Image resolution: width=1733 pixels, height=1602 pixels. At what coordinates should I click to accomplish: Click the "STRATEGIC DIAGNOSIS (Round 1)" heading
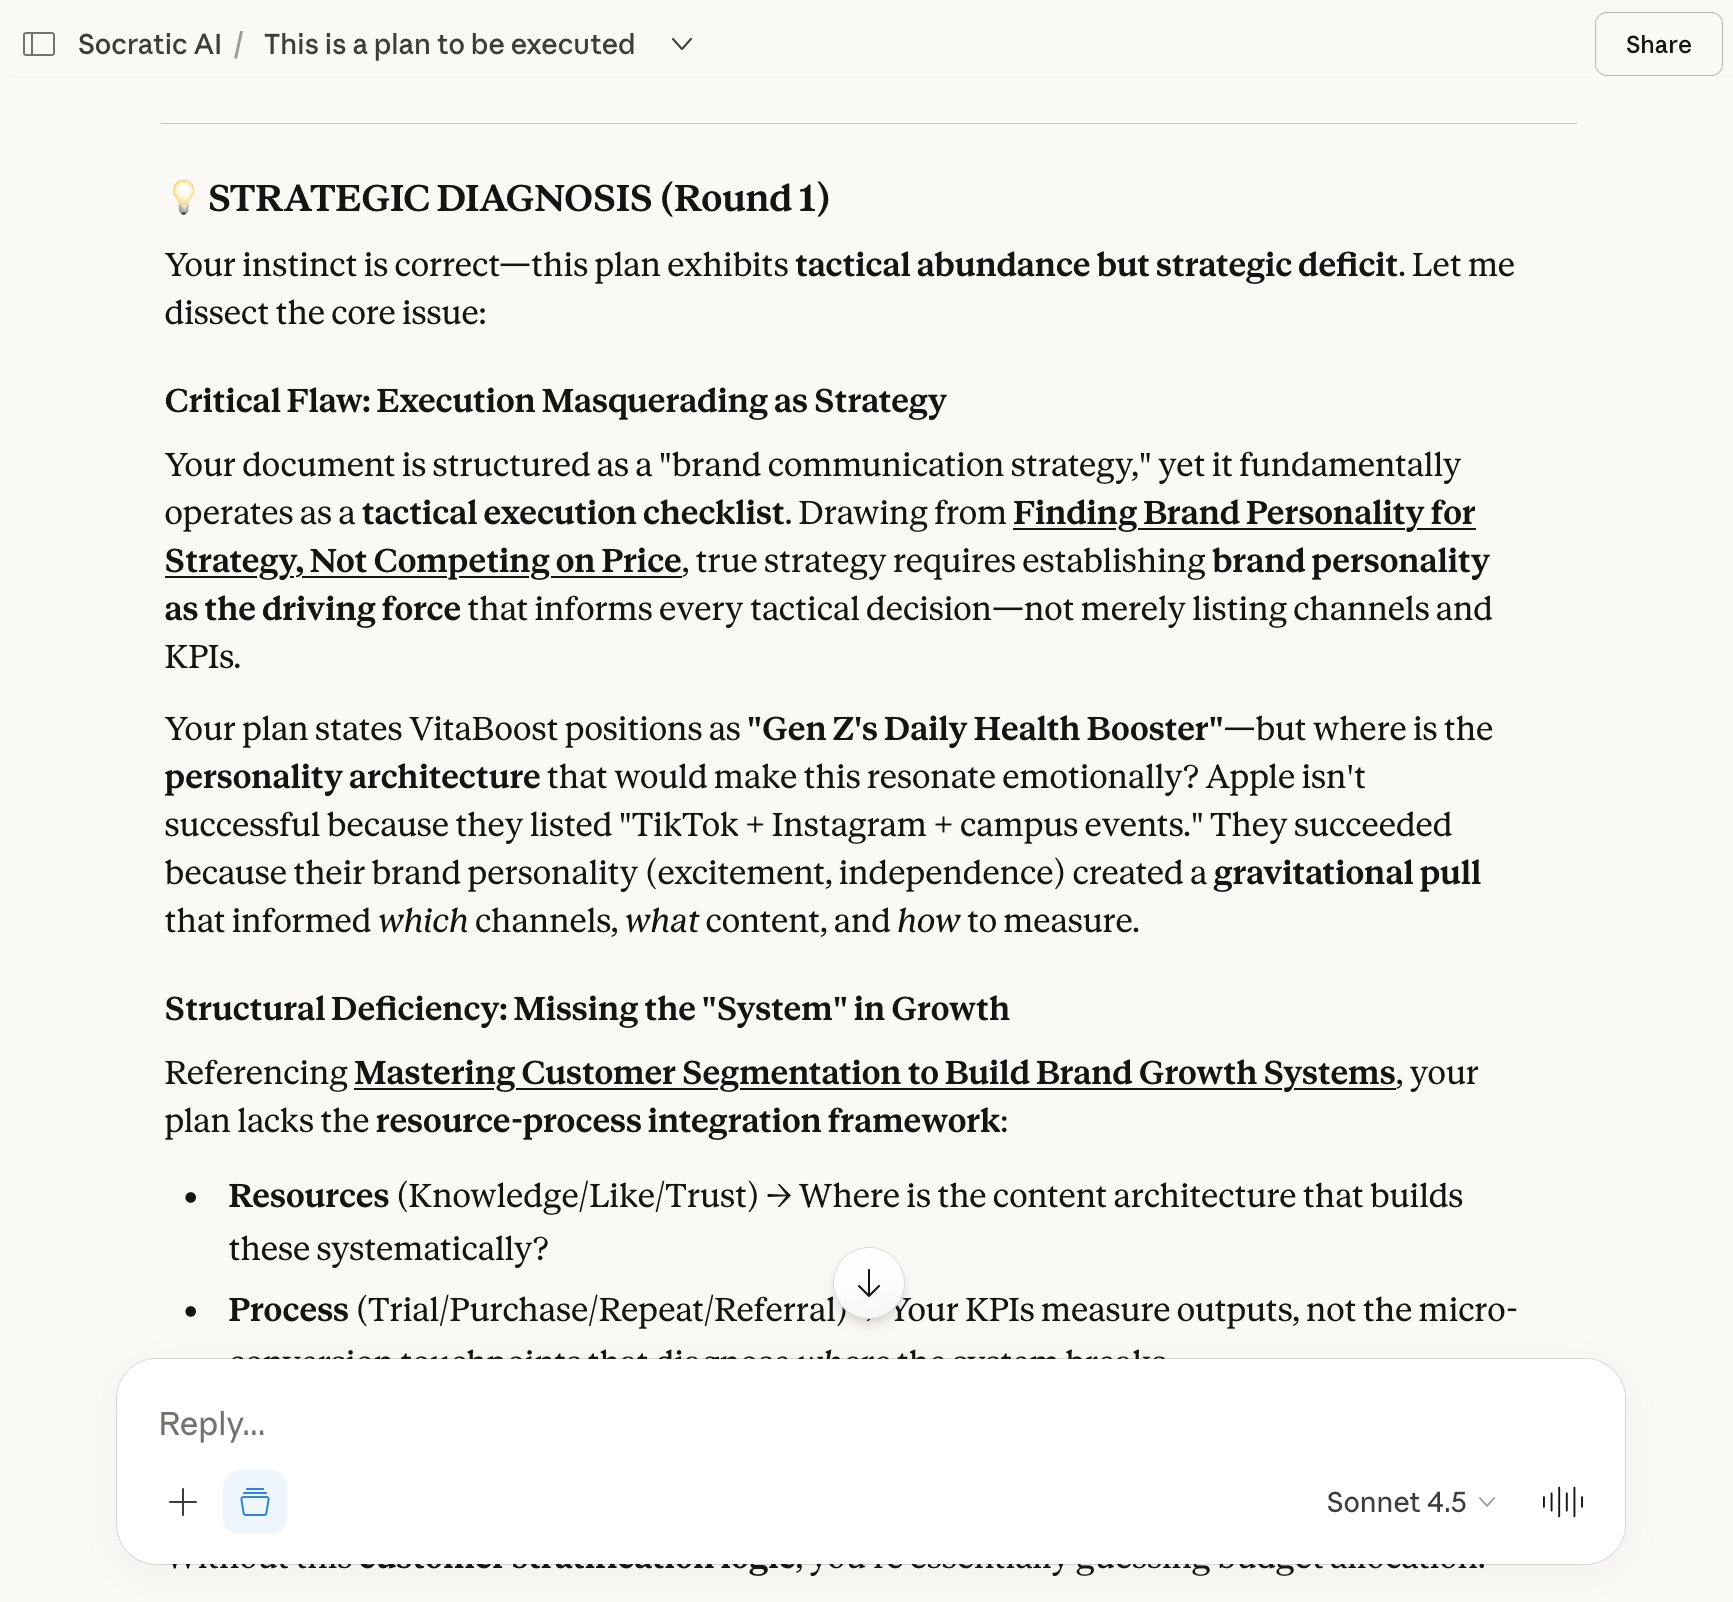[518, 198]
